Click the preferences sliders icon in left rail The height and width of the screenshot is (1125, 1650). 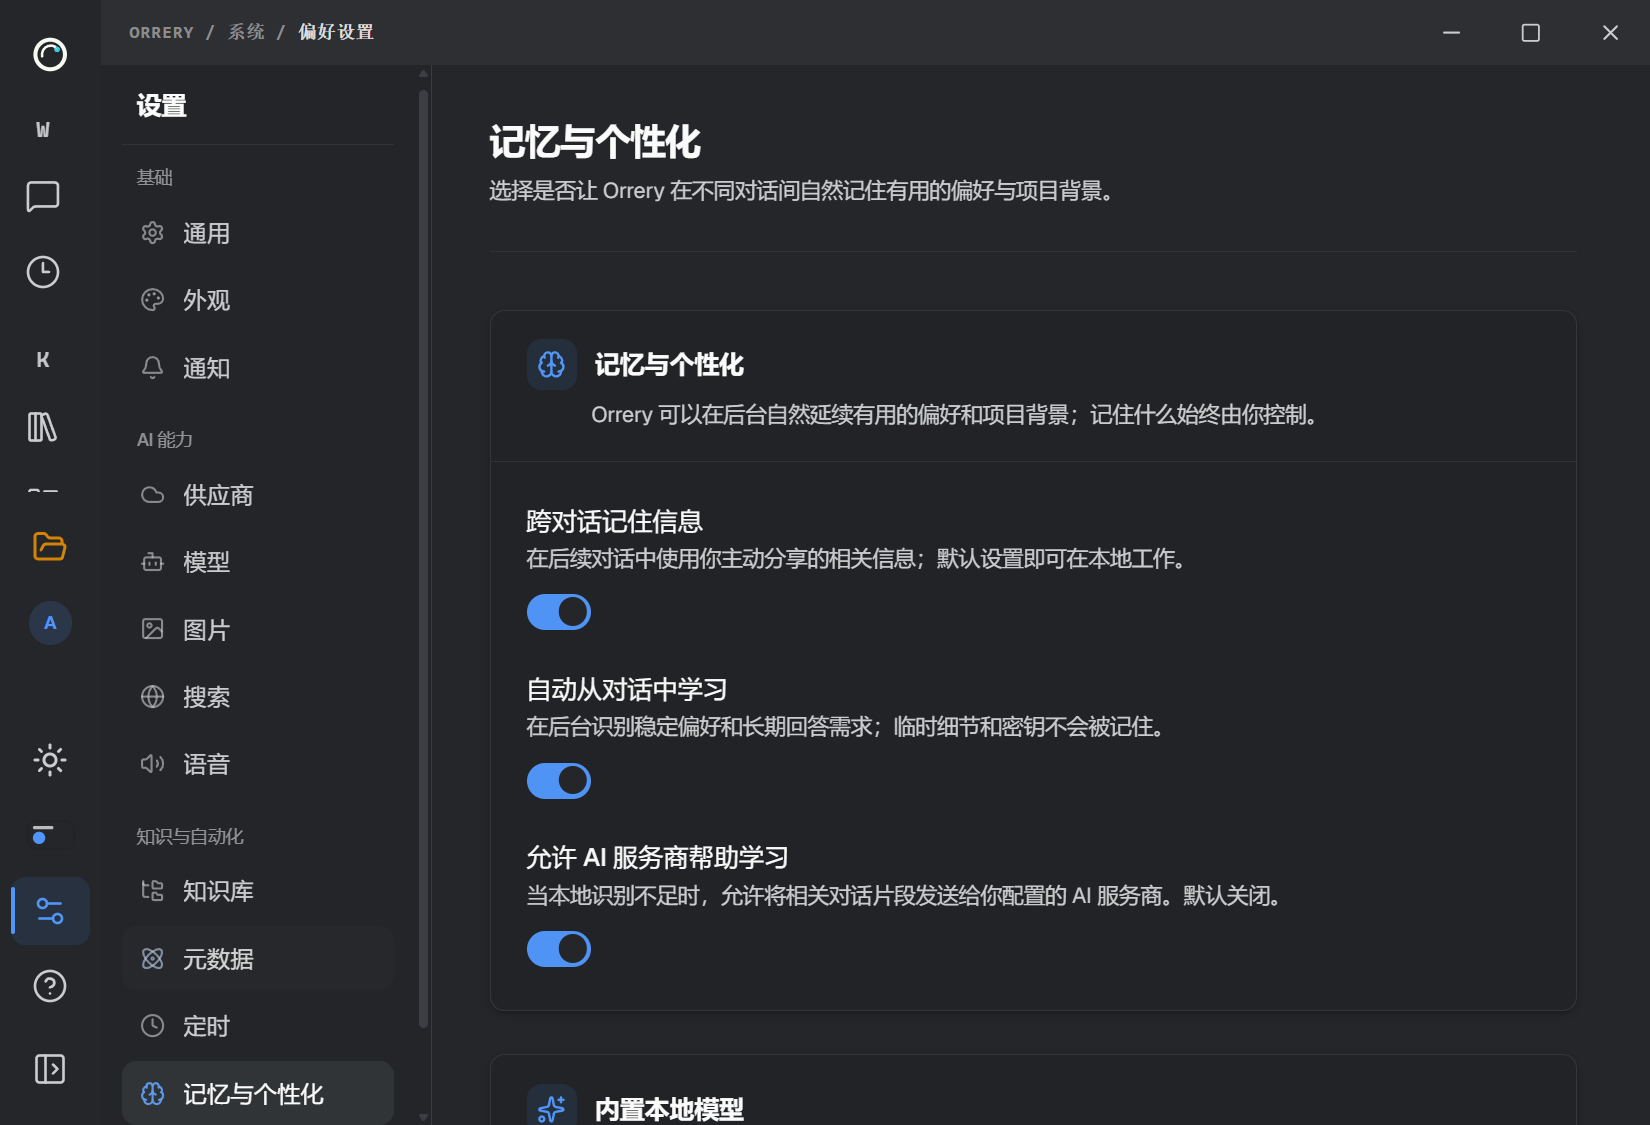click(x=50, y=911)
